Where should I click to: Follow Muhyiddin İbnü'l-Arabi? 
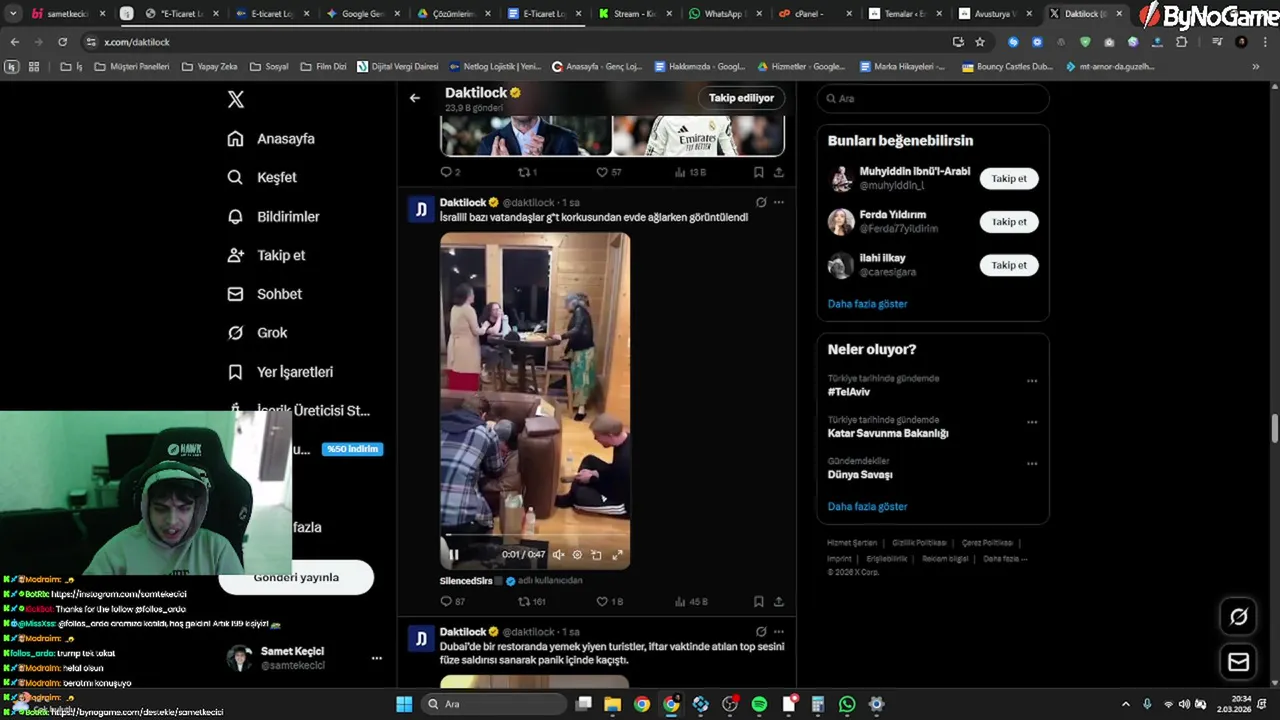coord(1009,178)
